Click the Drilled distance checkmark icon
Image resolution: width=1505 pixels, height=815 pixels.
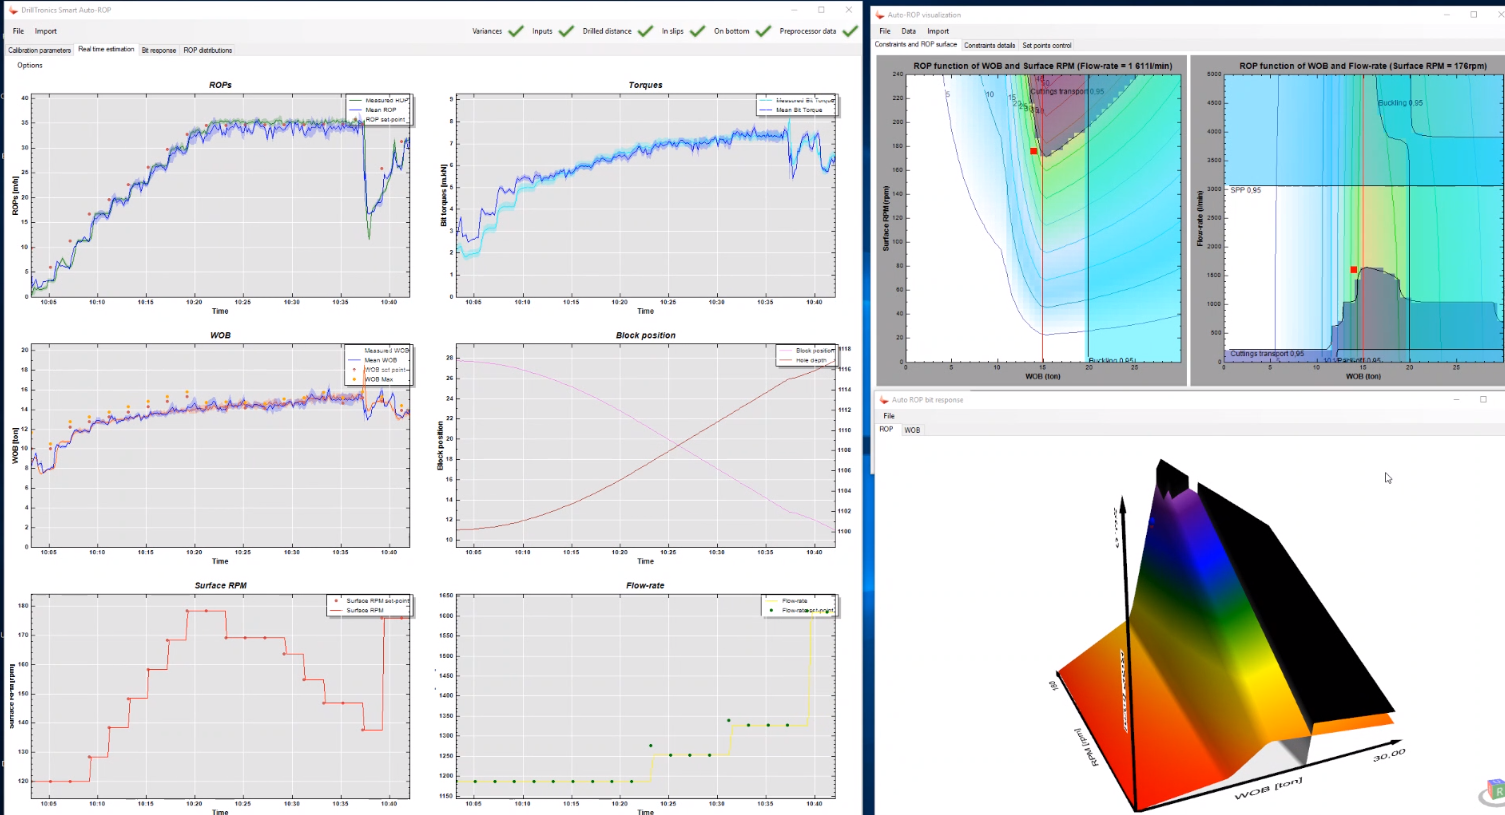point(646,31)
